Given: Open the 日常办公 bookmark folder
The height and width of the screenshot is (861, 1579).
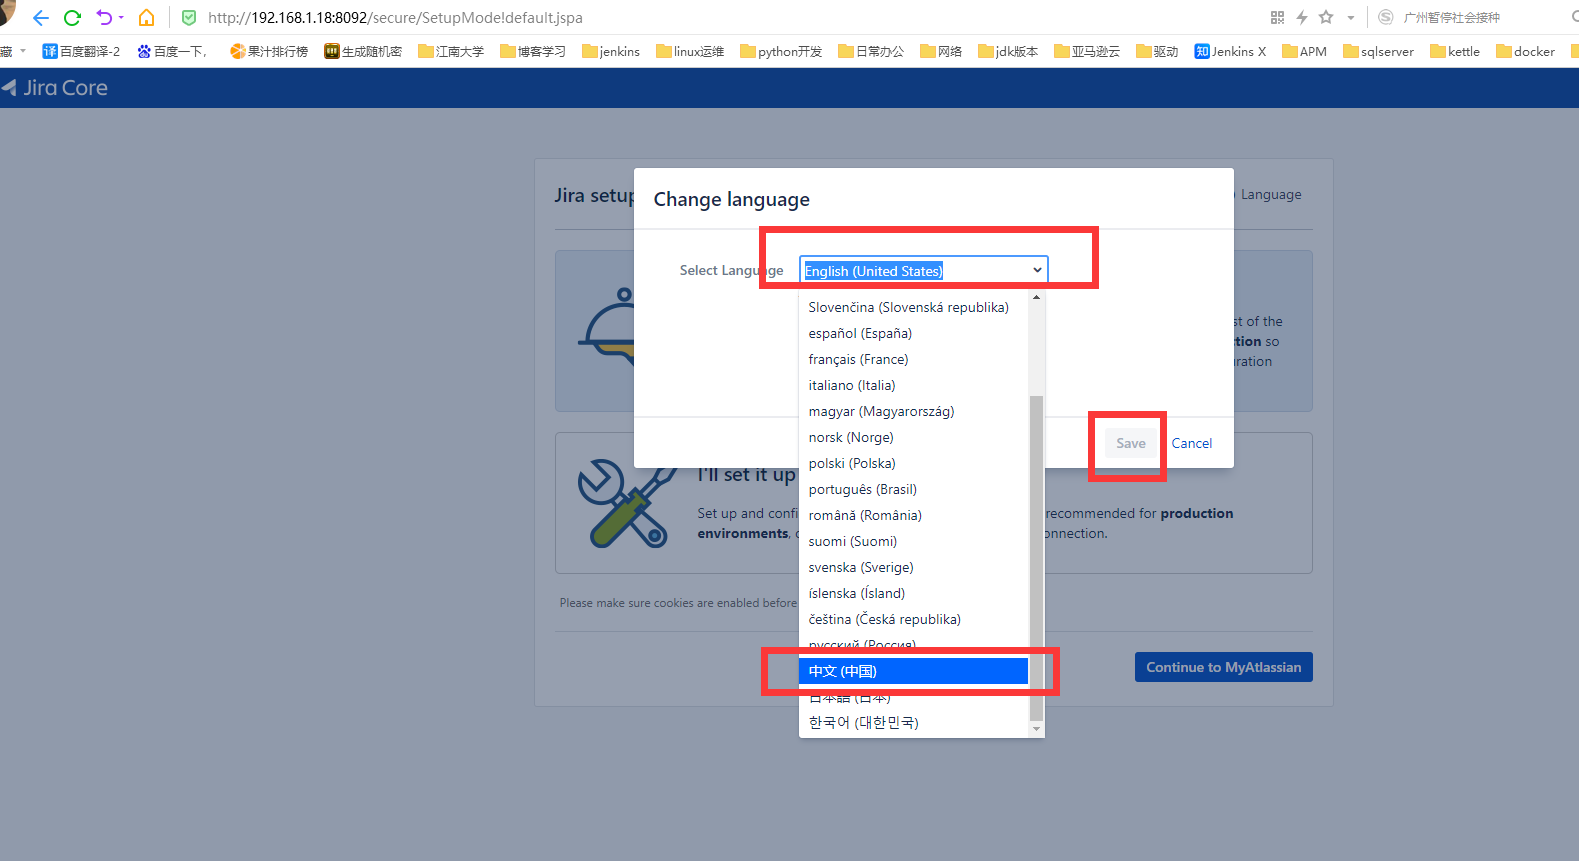Looking at the screenshot, I should pyautogui.click(x=871, y=51).
